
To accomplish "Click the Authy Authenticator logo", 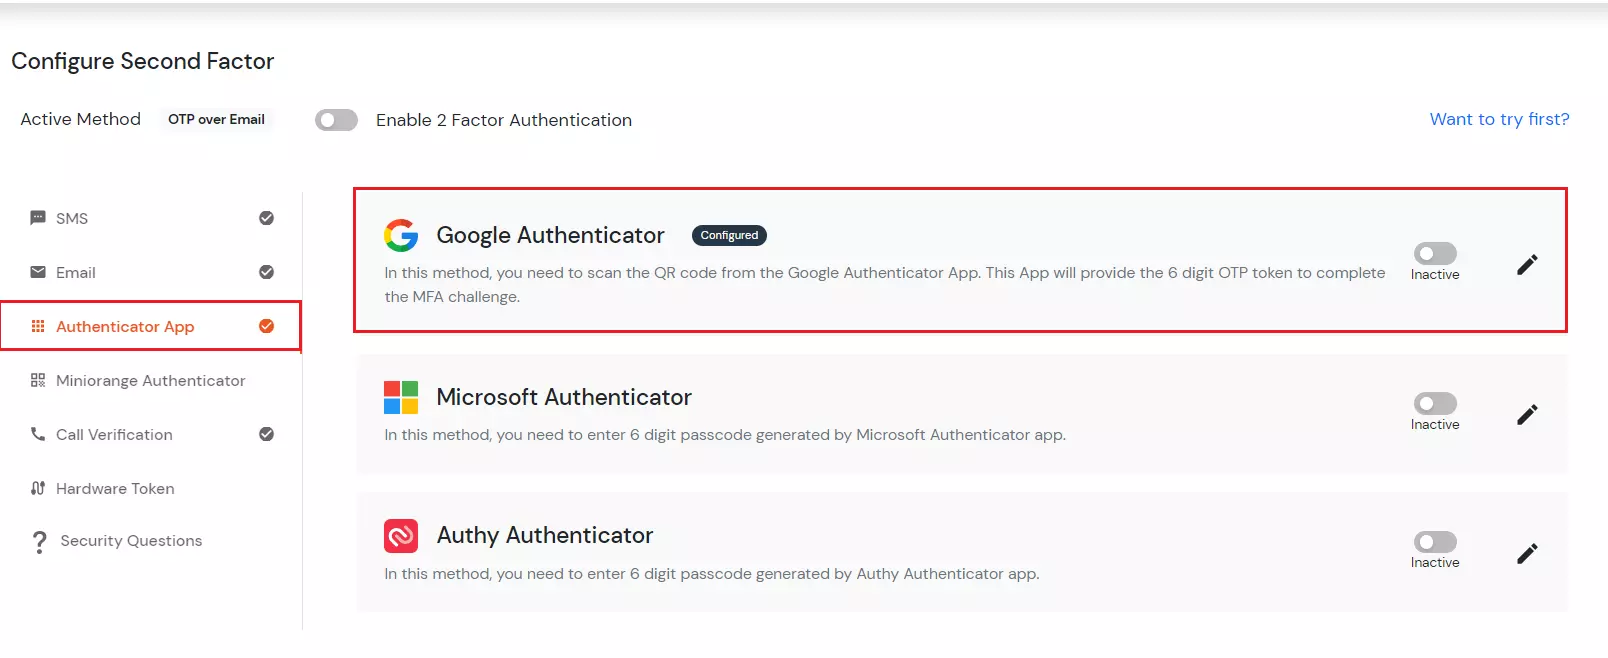I will 400,535.
